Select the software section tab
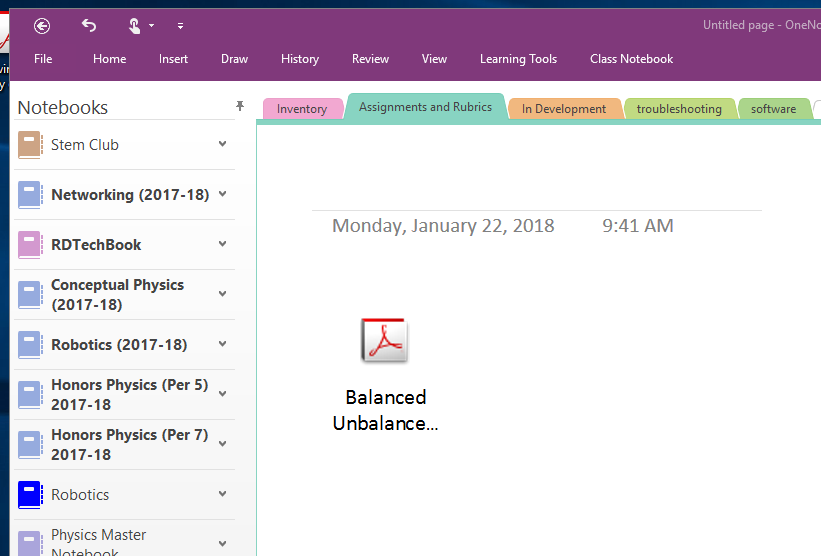Image resolution: width=821 pixels, height=556 pixels. pyautogui.click(x=773, y=109)
